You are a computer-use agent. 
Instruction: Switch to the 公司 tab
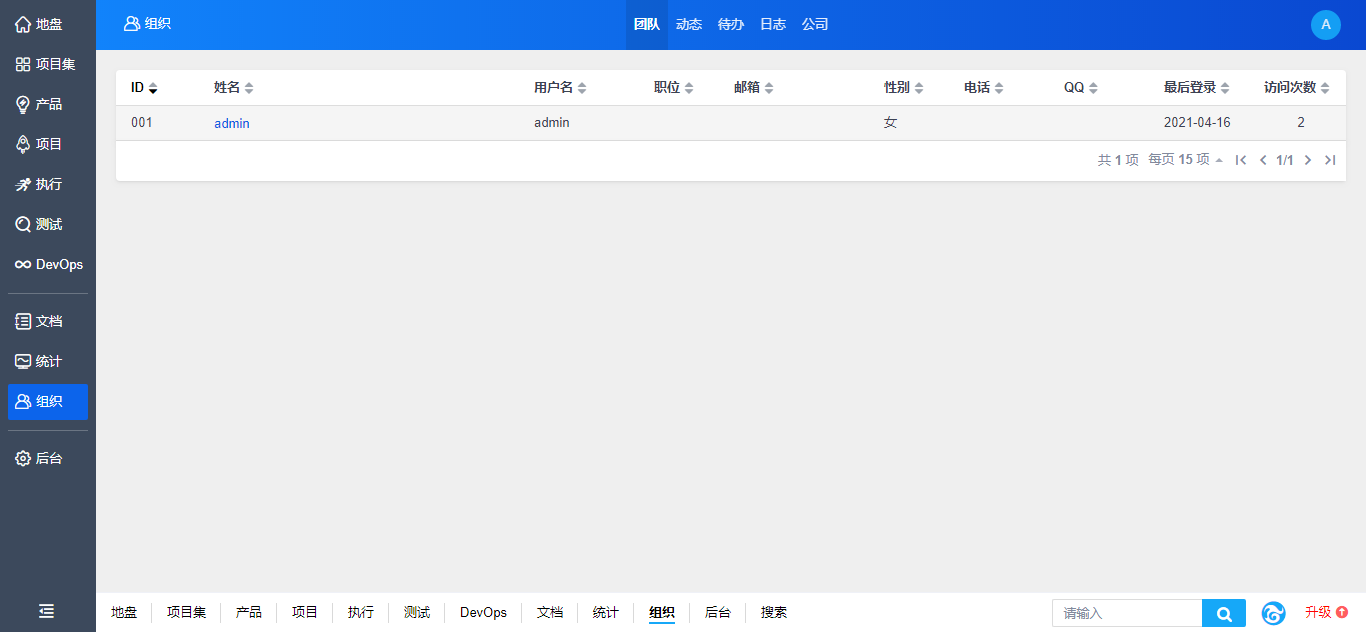(x=815, y=25)
